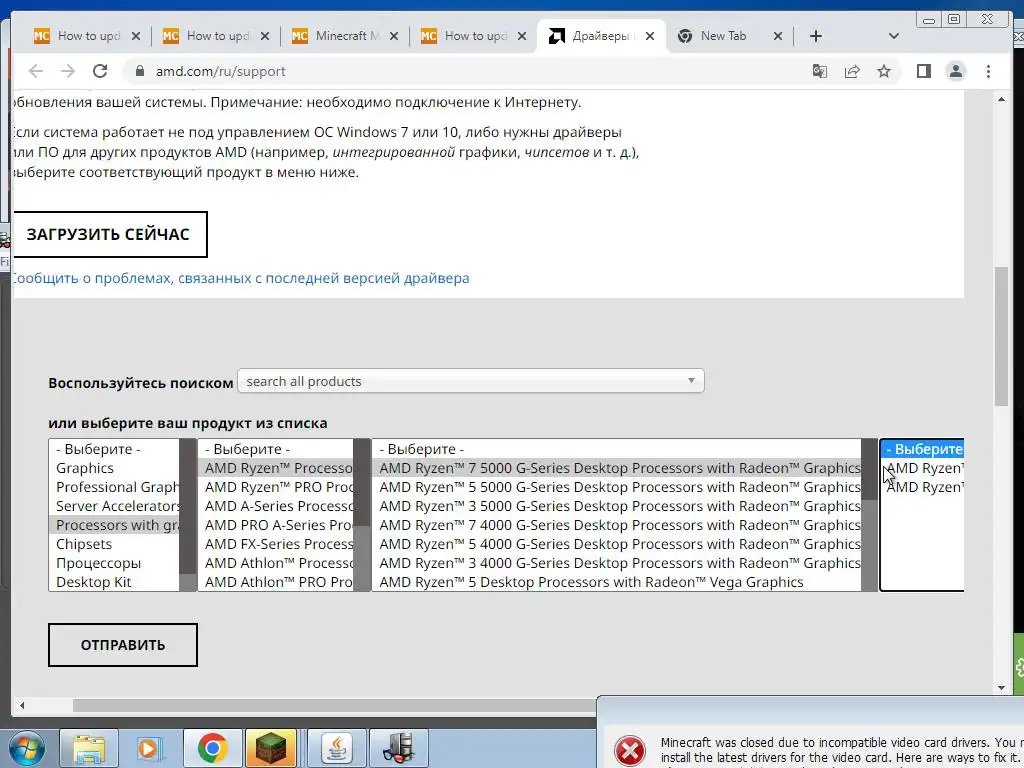Switch to second How to upd tab
Screen dimensions: 1024x768
coord(216,36)
